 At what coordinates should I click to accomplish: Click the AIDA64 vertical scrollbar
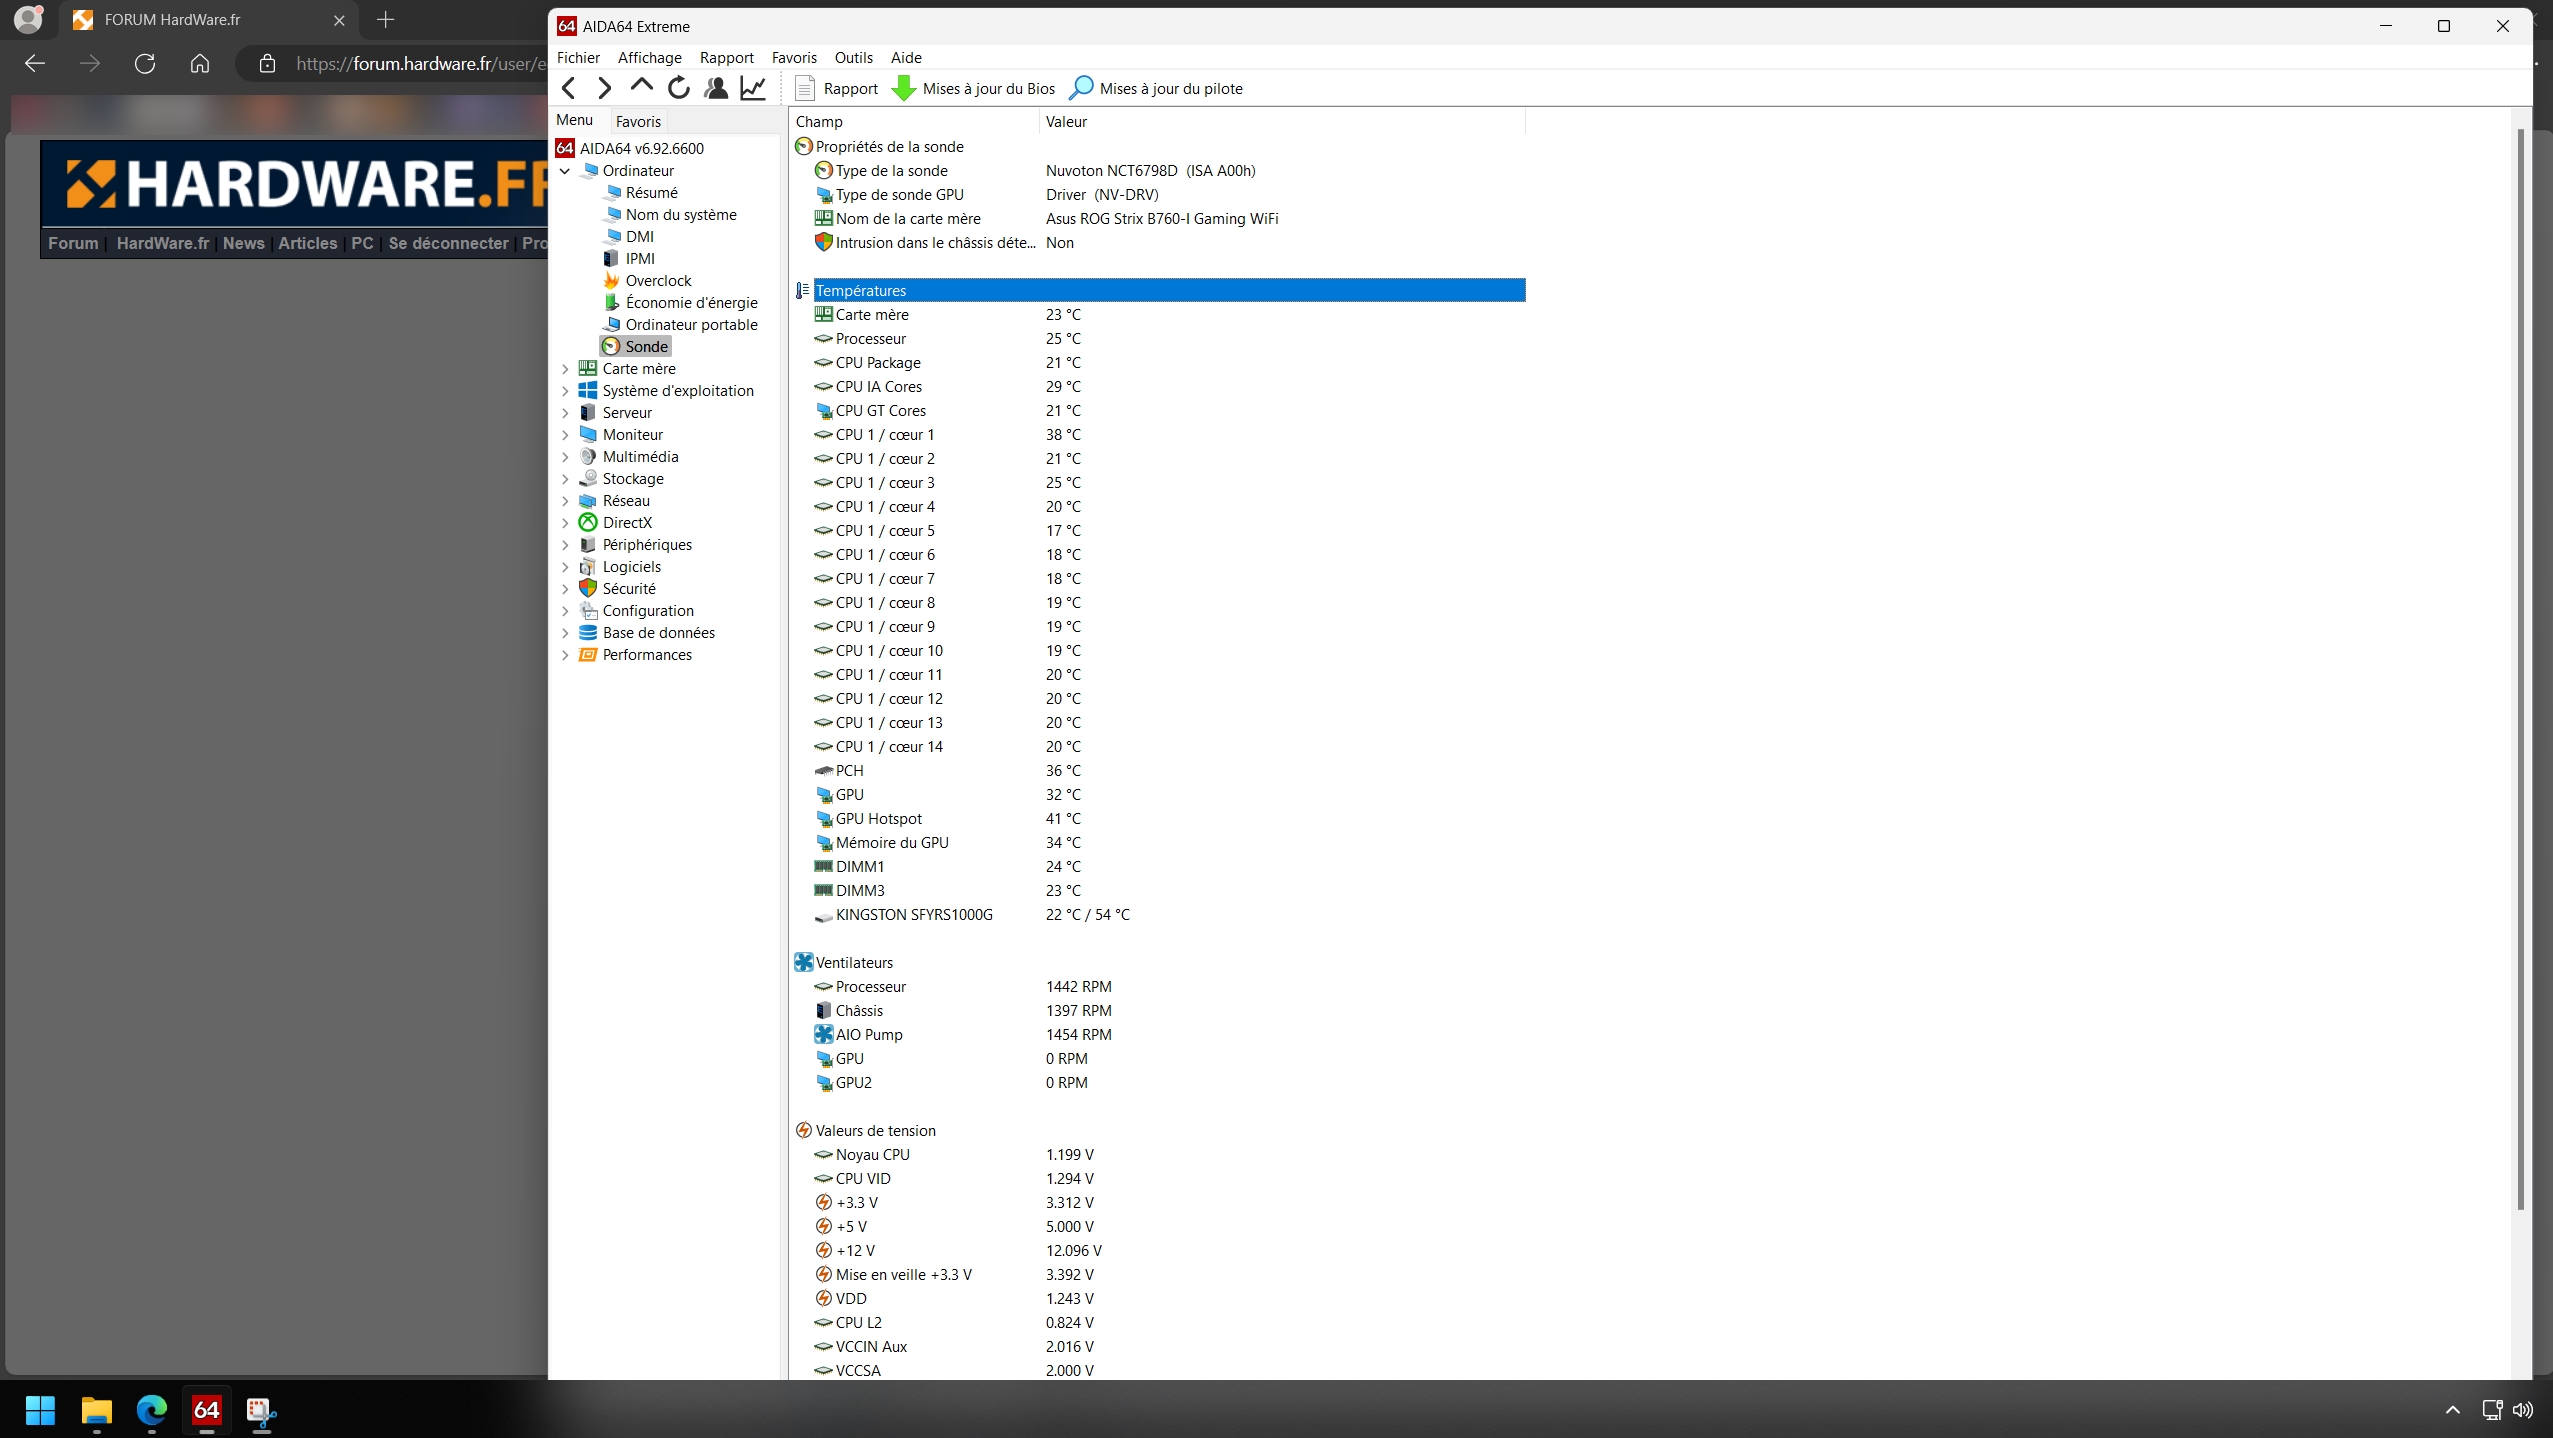[2521, 668]
